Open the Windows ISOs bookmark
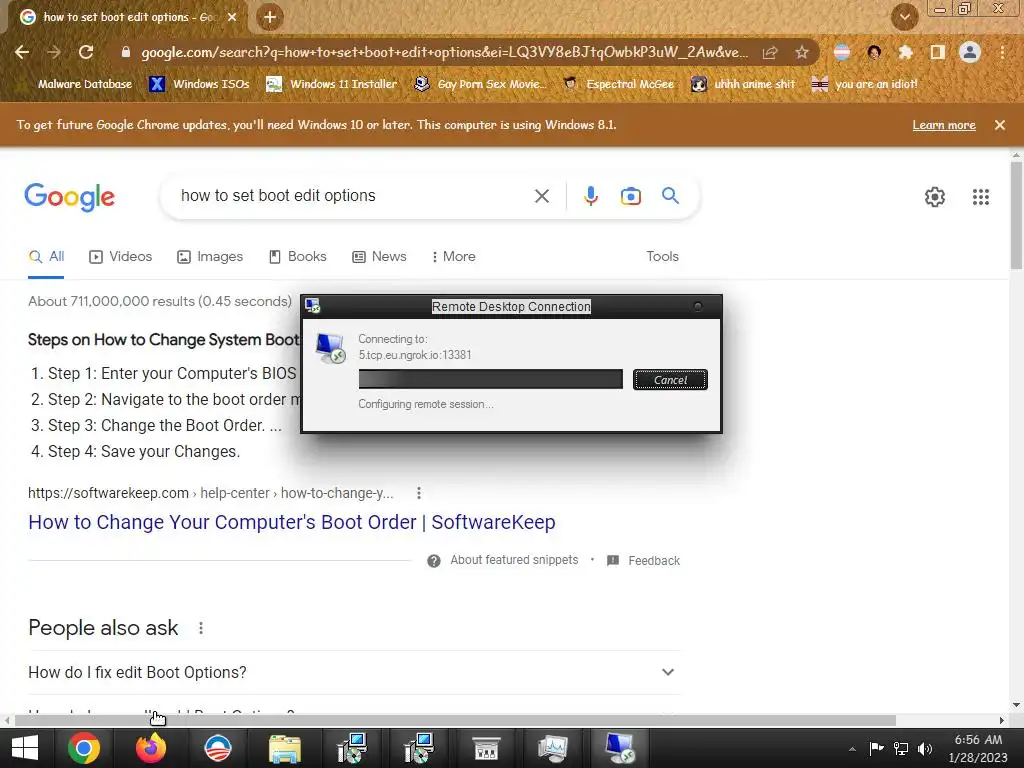 [x=200, y=84]
